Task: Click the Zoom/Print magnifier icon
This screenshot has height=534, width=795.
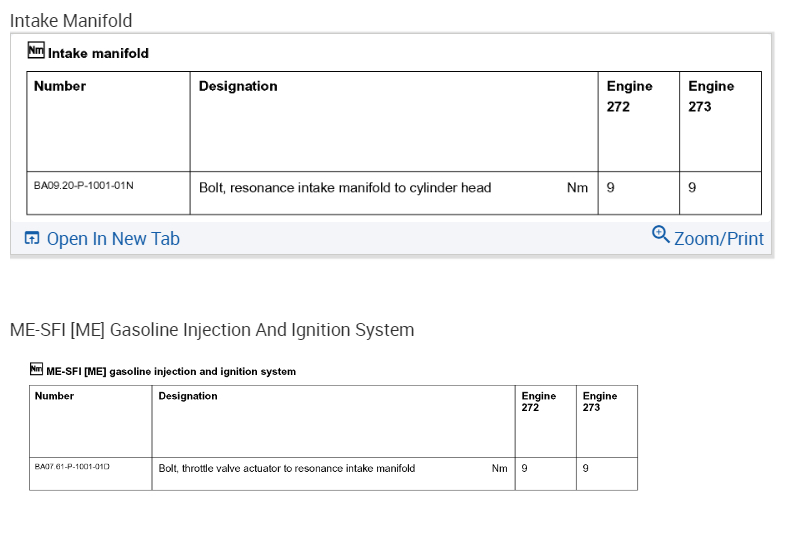Action: pyautogui.click(x=660, y=234)
